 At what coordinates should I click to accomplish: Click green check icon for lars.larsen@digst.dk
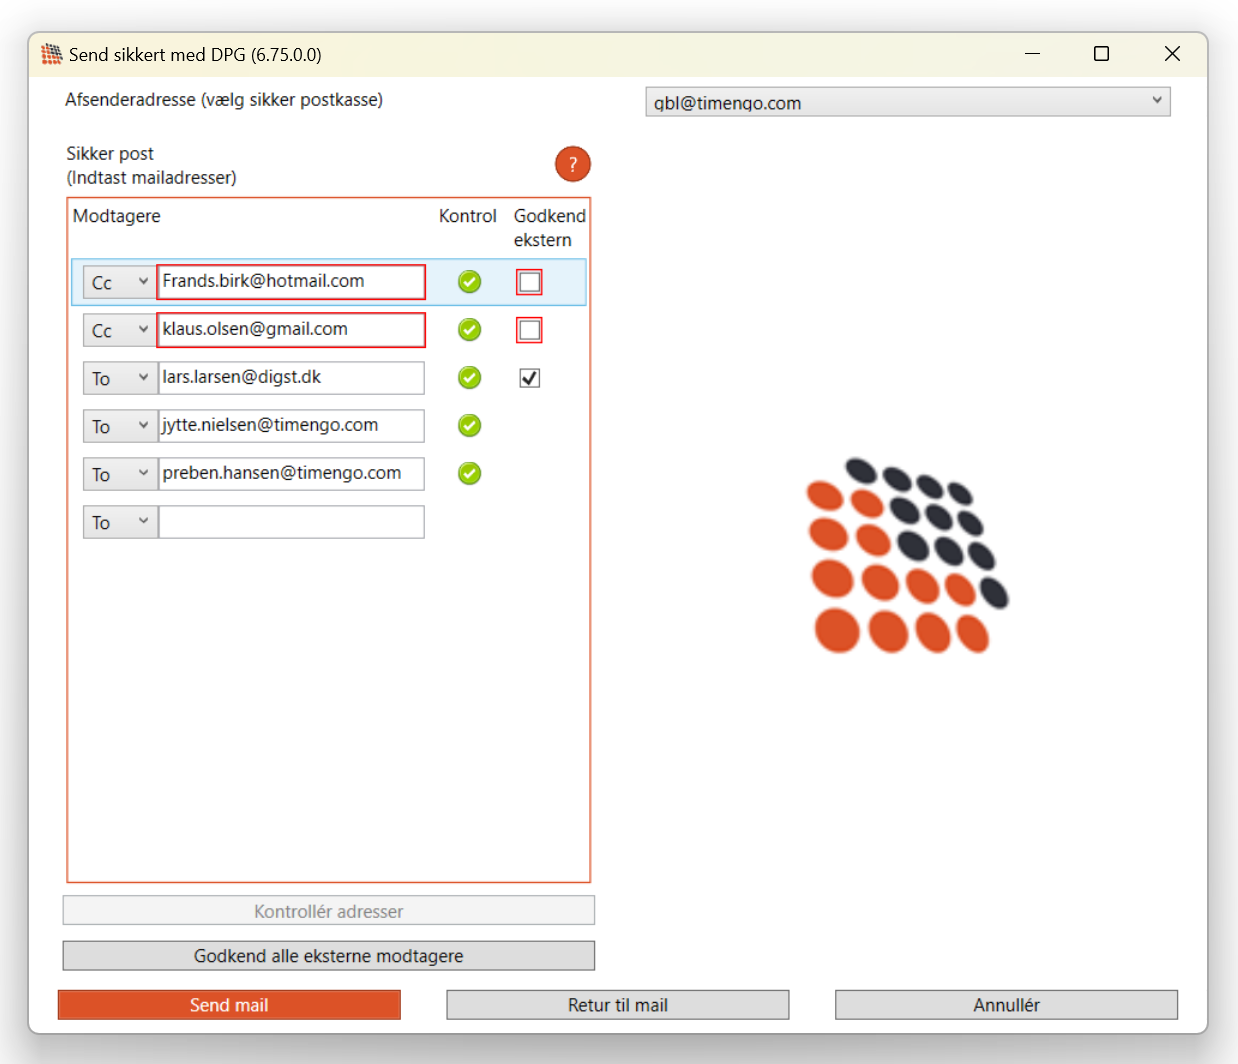pos(469,378)
